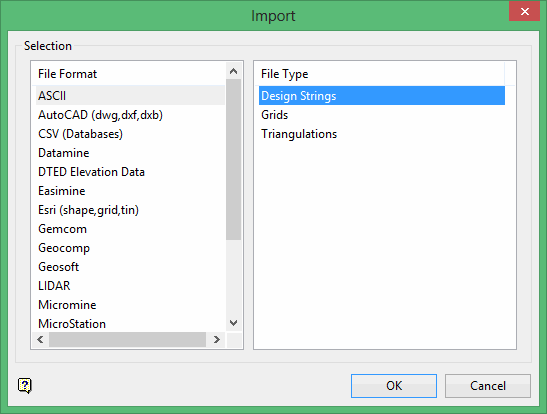Pick Datamine from File Format list

(130, 153)
